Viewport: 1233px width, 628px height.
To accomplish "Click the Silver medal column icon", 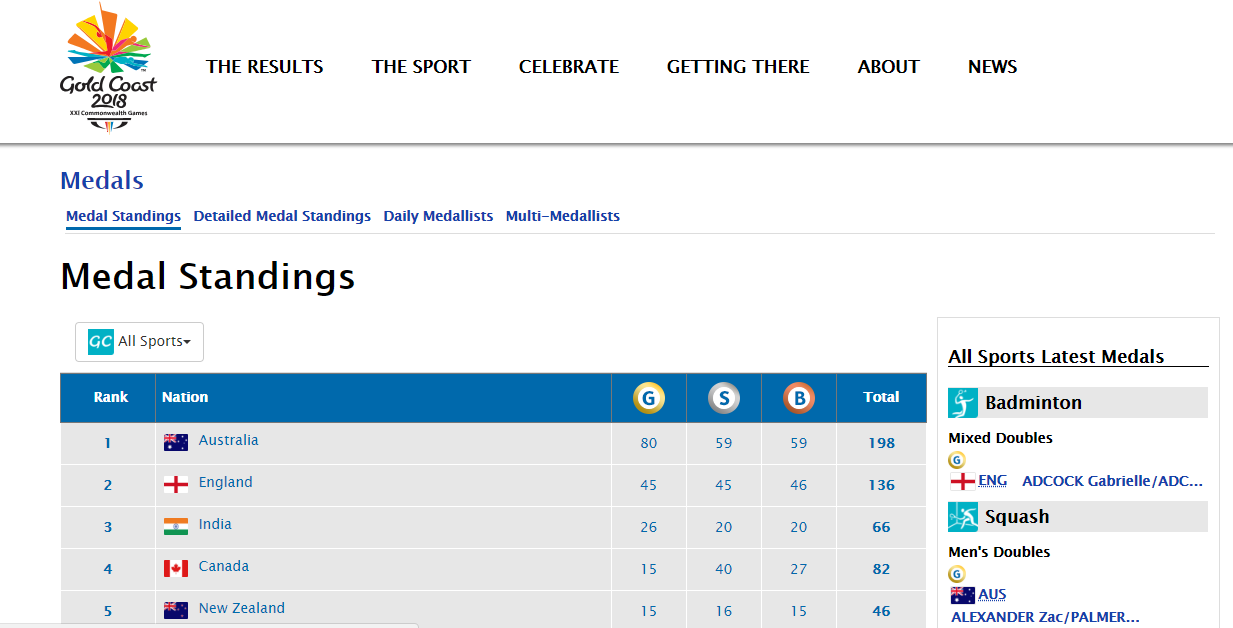I will click(724, 399).
